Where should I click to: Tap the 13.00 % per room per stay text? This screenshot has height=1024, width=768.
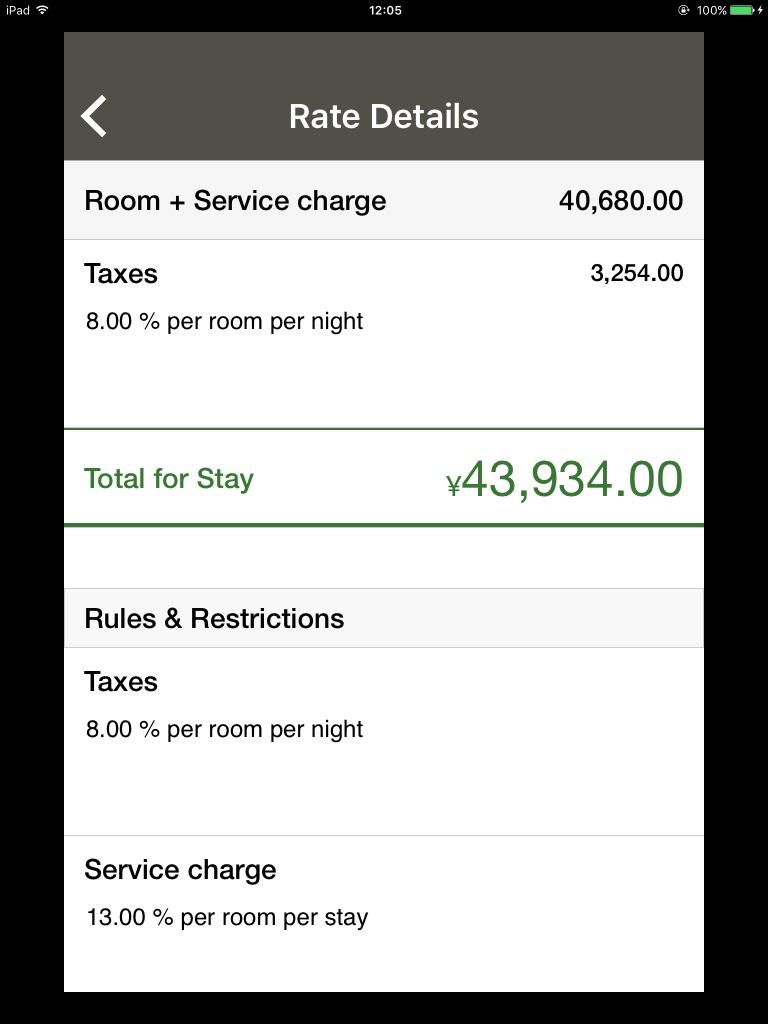(227, 917)
